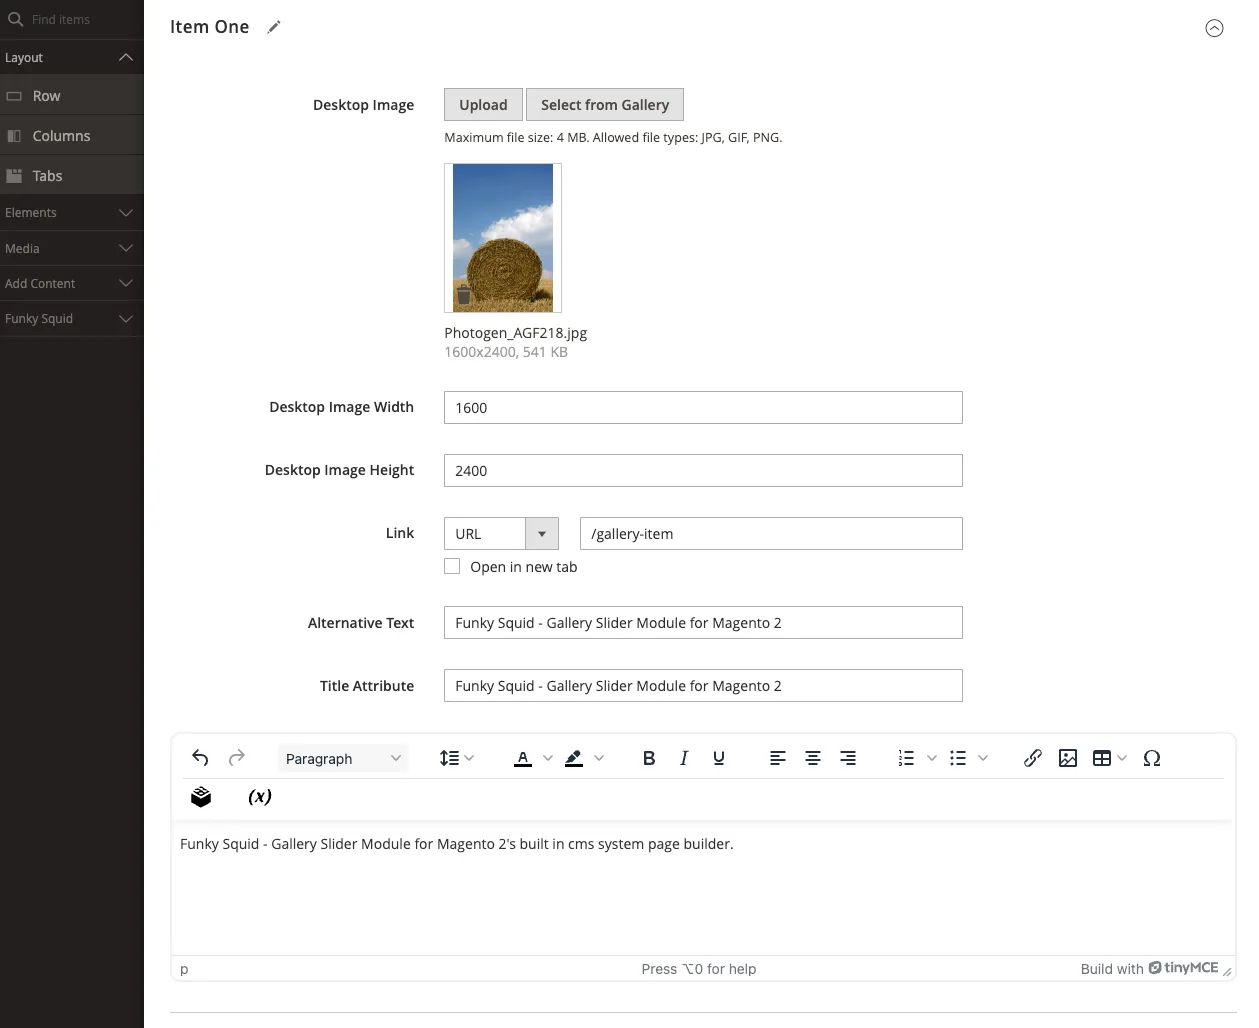This screenshot has width=1259, height=1028.
Task: Grab the editor resize handle
Action: [x=1227, y=970]
